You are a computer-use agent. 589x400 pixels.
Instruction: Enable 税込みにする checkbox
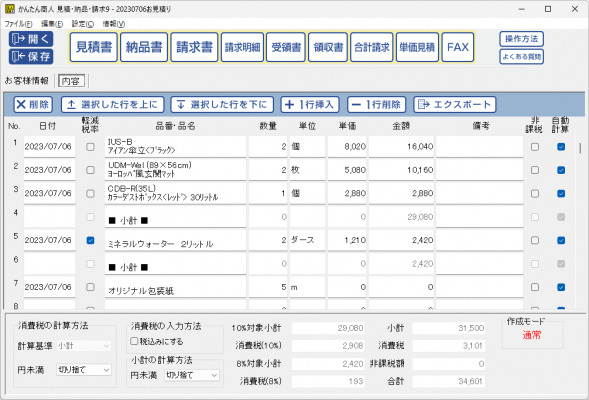[134, 341]
